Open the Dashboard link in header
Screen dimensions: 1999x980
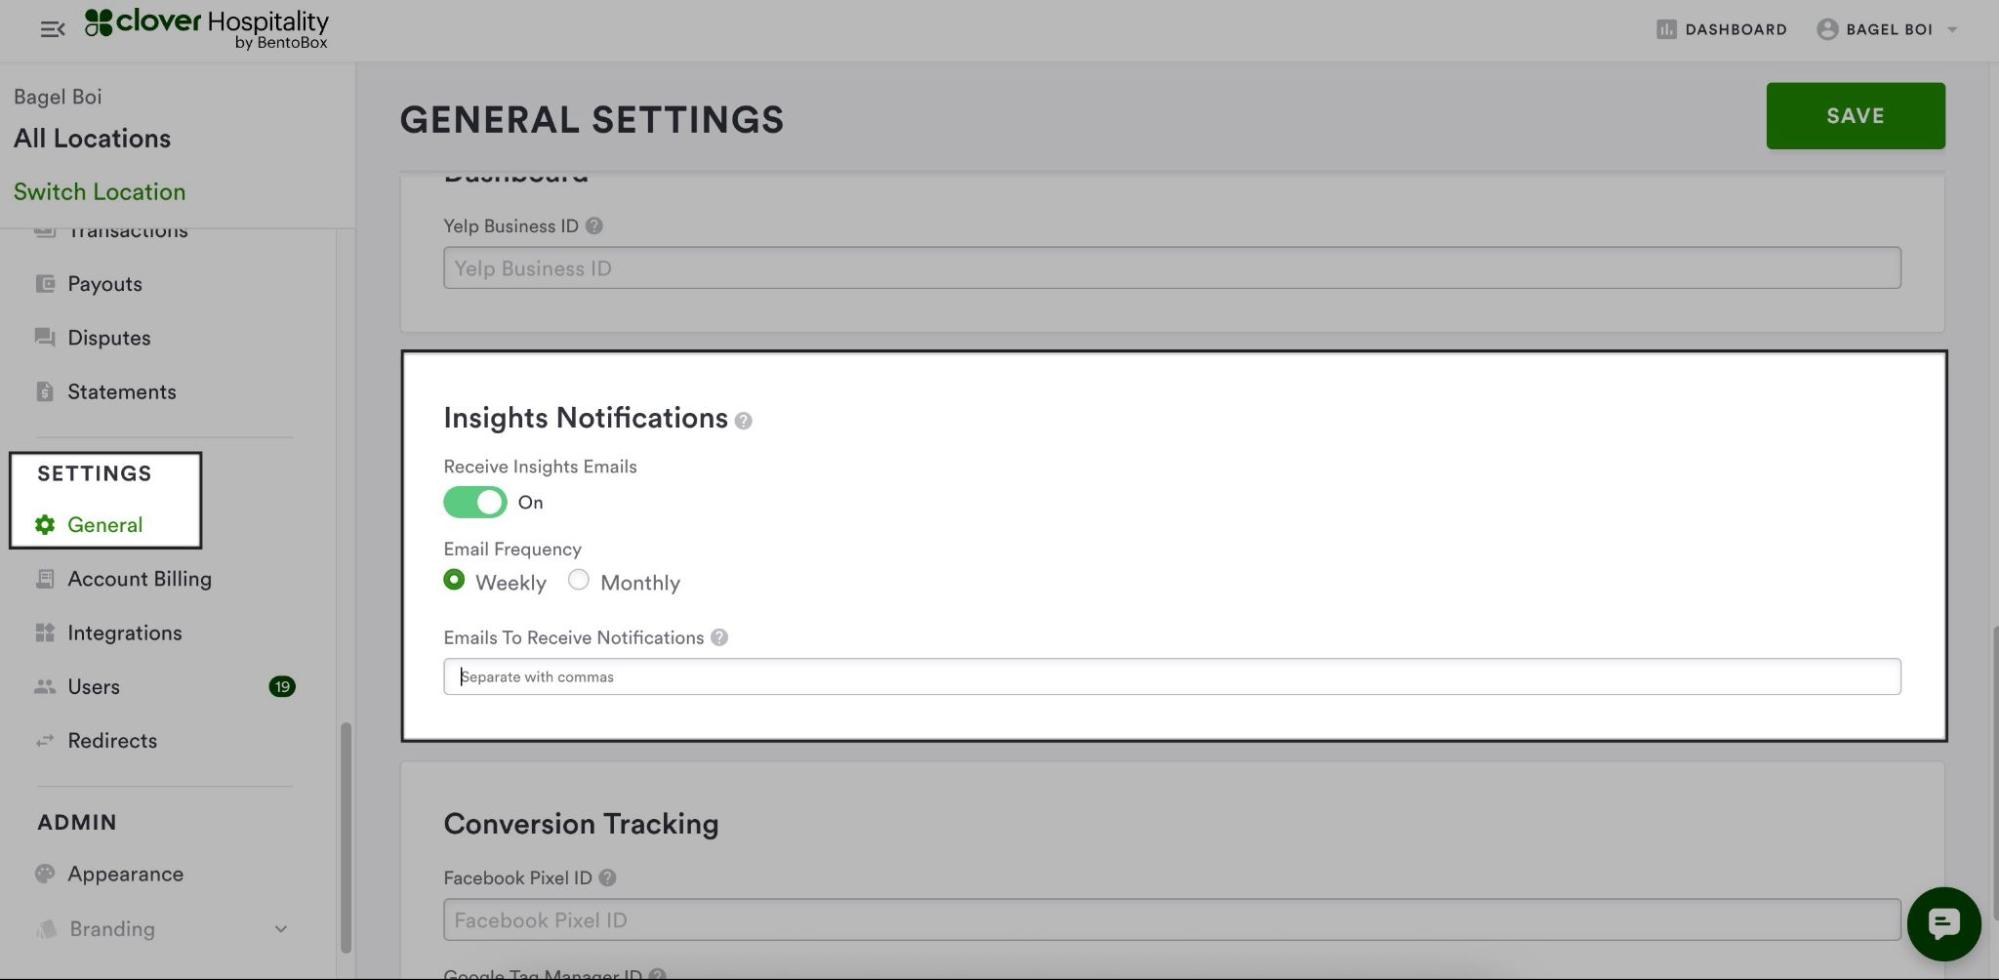(1721, 29)
